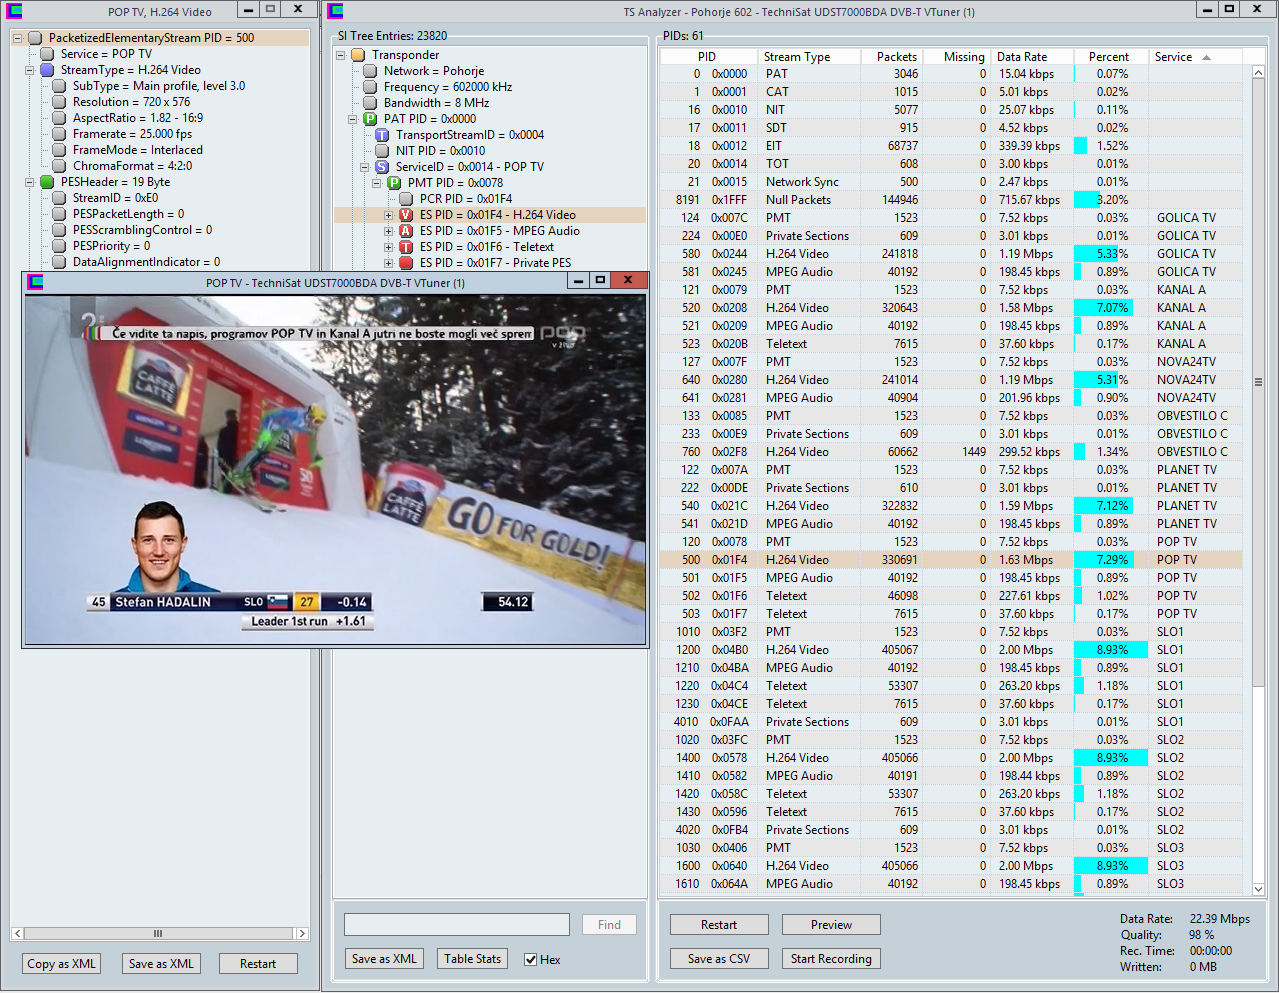Click the icon beside PacketizedElementaryStream PID
Screen dimensions: 1279x993
point(35,38)
